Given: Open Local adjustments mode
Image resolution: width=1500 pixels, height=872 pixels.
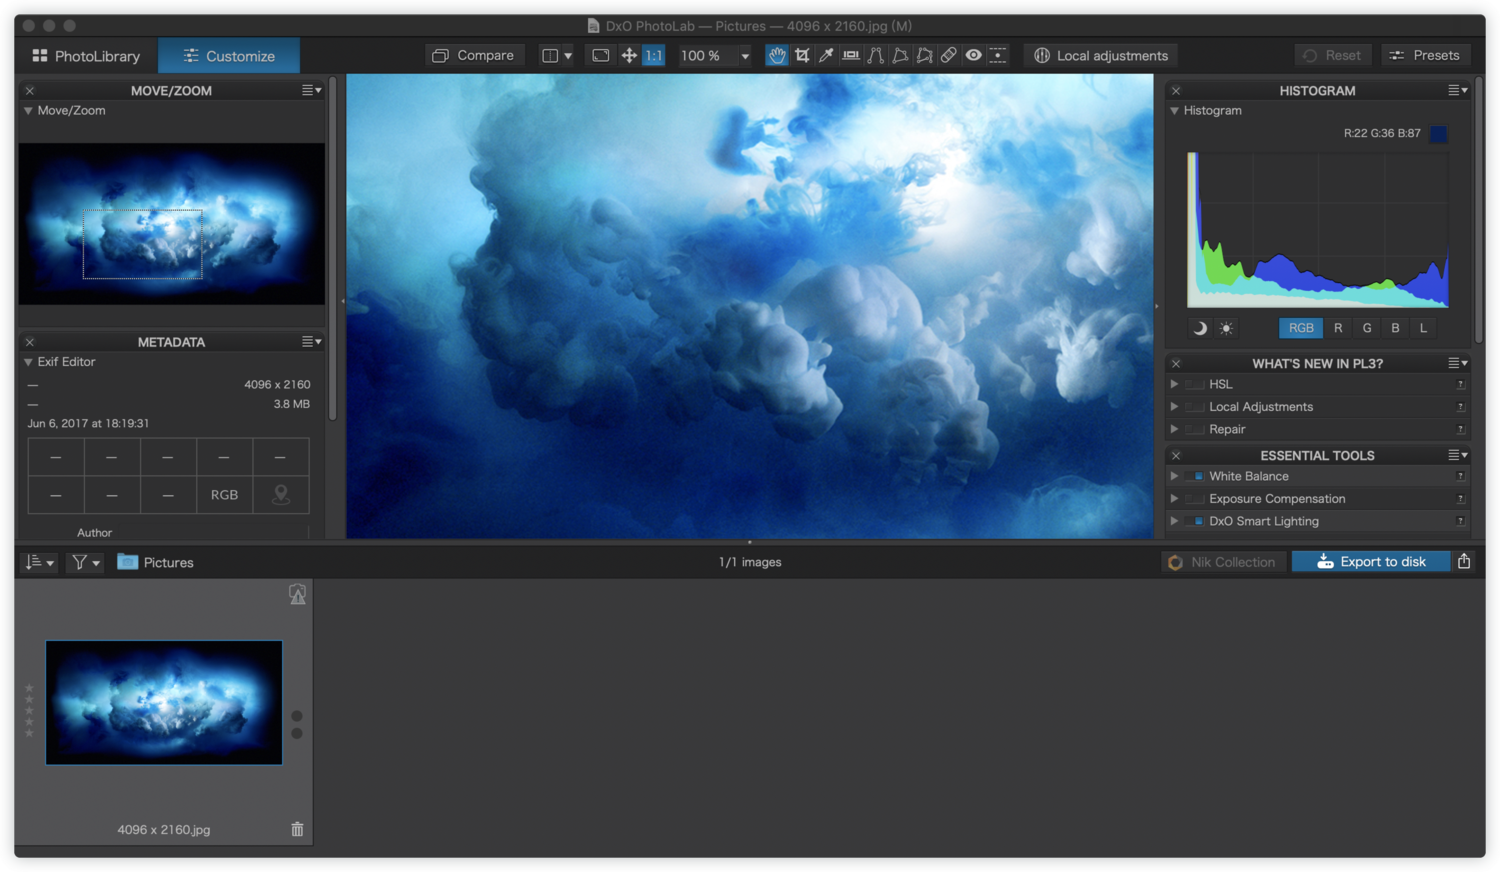Looking at the screenshot, I should [x=1101, y=56].
